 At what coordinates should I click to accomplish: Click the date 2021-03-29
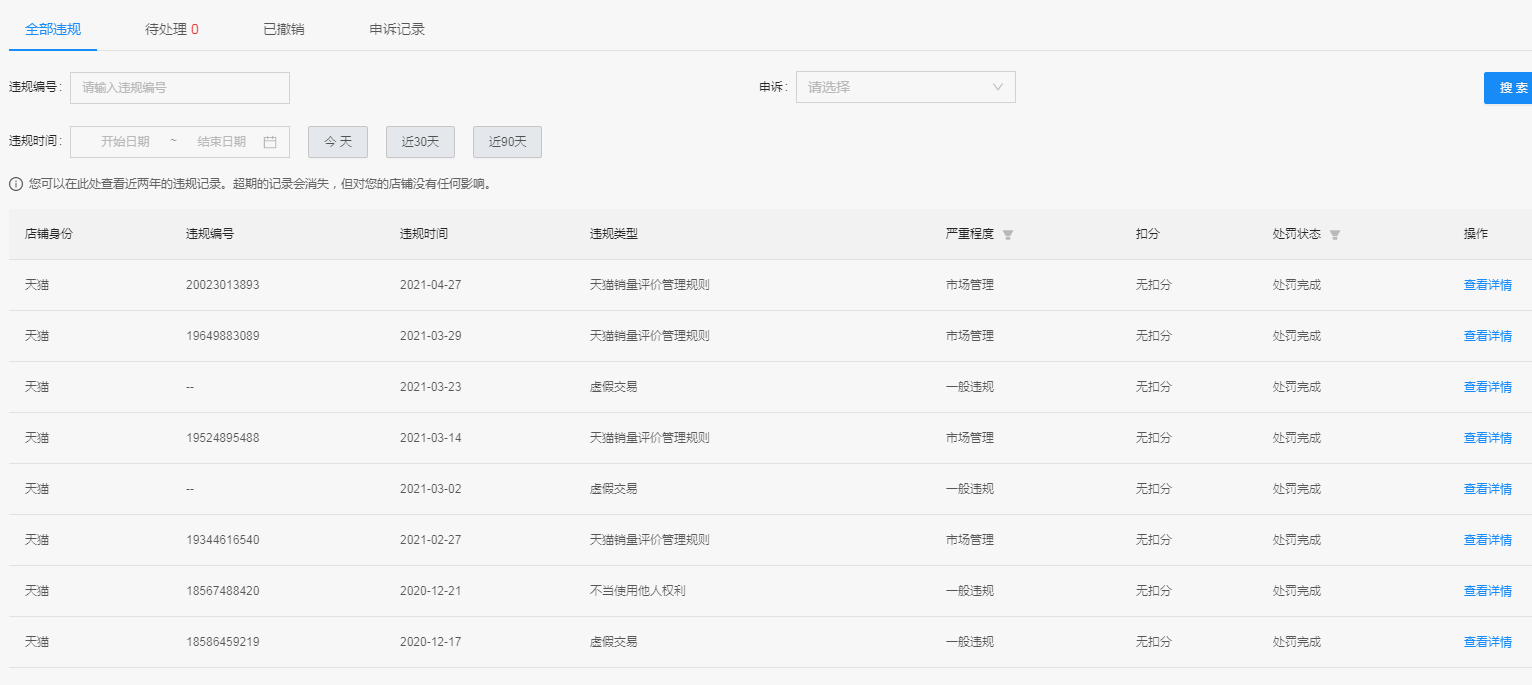pos(431,336)
